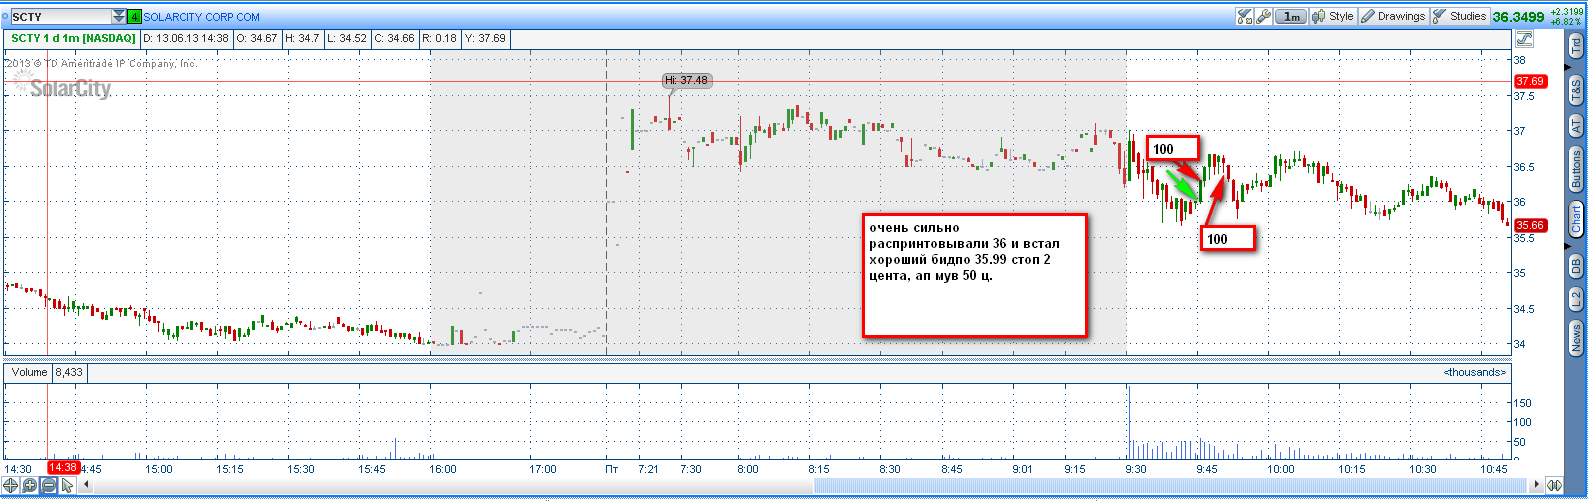Click the SCTY 1 d 1m [NASDAQ] label

(x=73, y=39)
